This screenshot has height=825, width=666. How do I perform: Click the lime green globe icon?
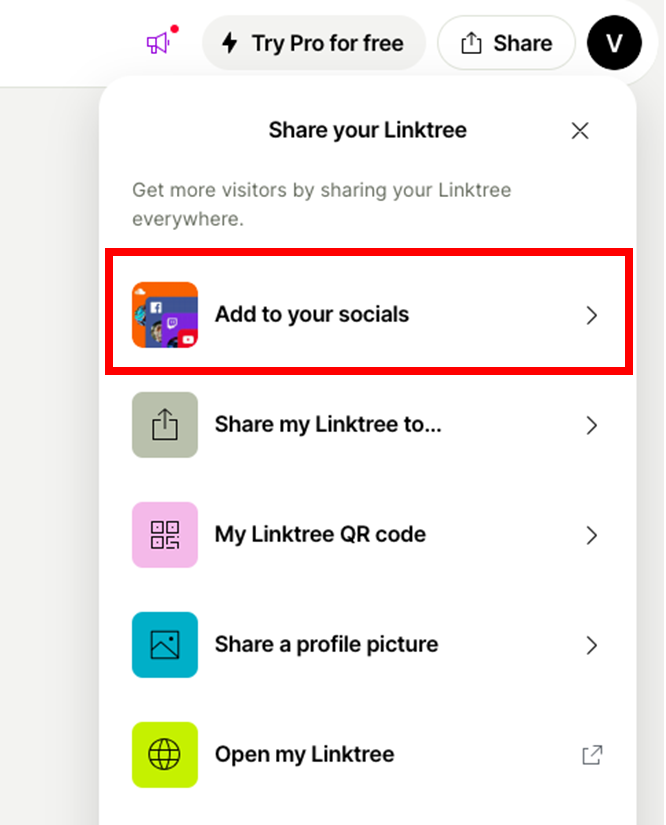pos(165,754)
